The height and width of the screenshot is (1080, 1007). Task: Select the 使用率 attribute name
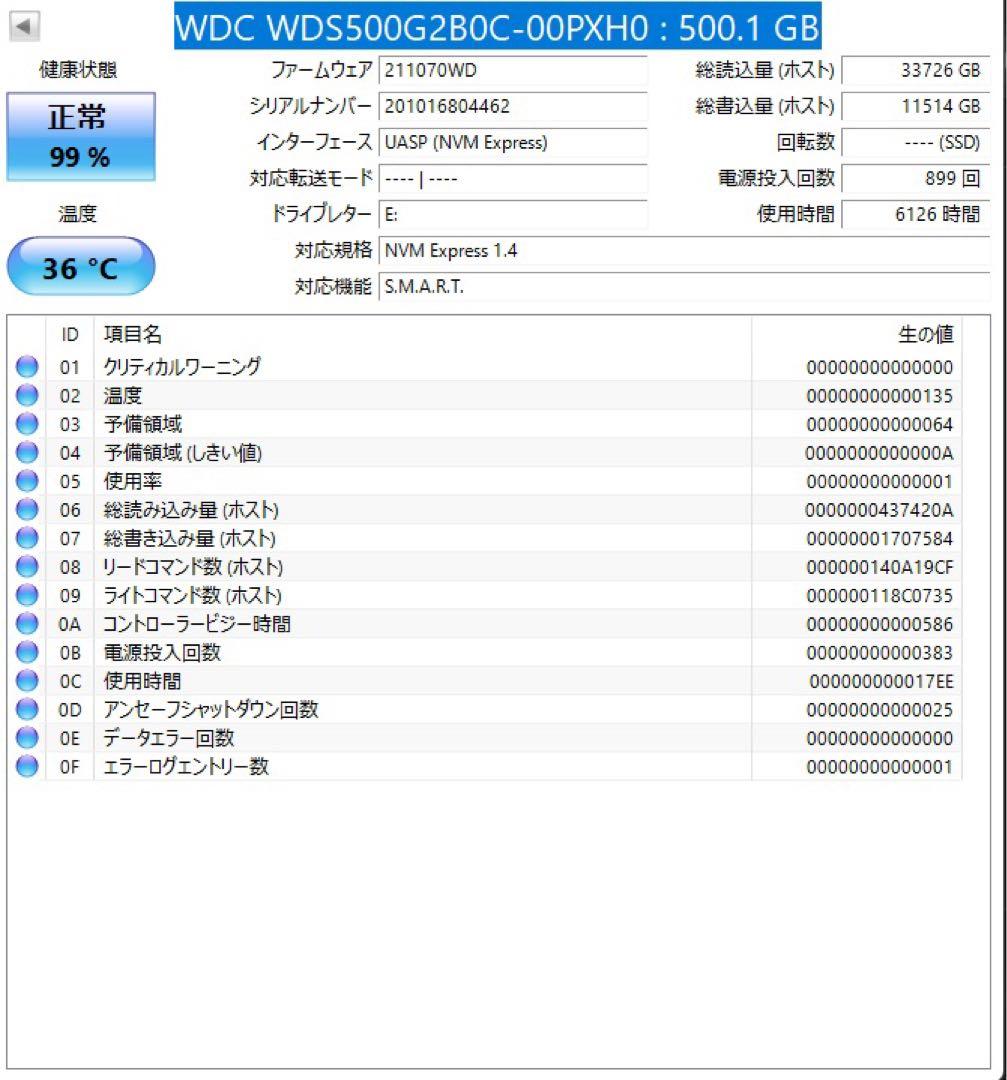132,481
